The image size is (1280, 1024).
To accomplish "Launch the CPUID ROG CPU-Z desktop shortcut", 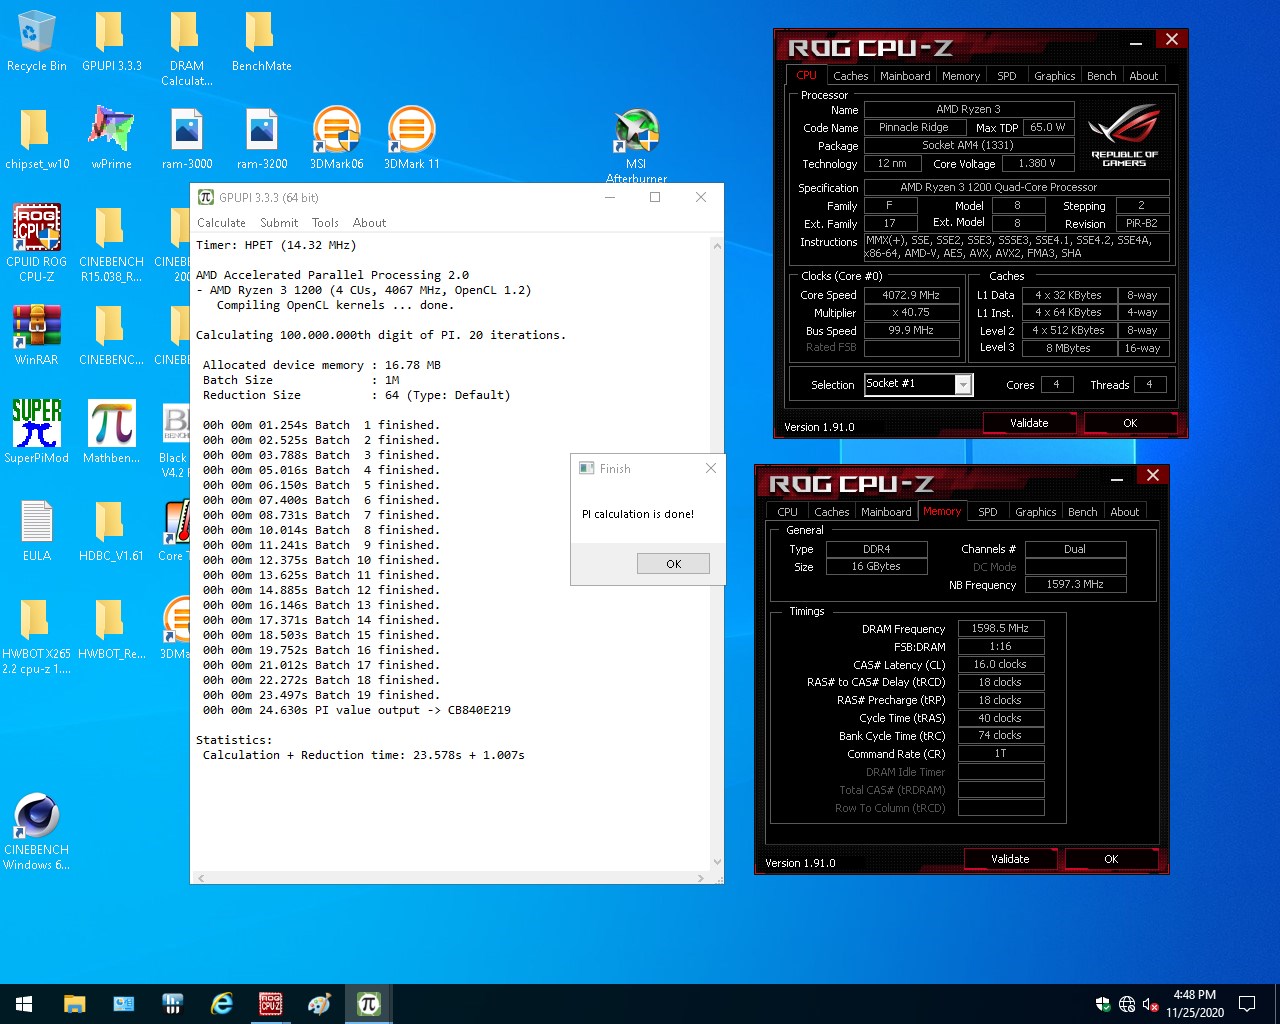I will pyautogui.click(x=37, y=243).
